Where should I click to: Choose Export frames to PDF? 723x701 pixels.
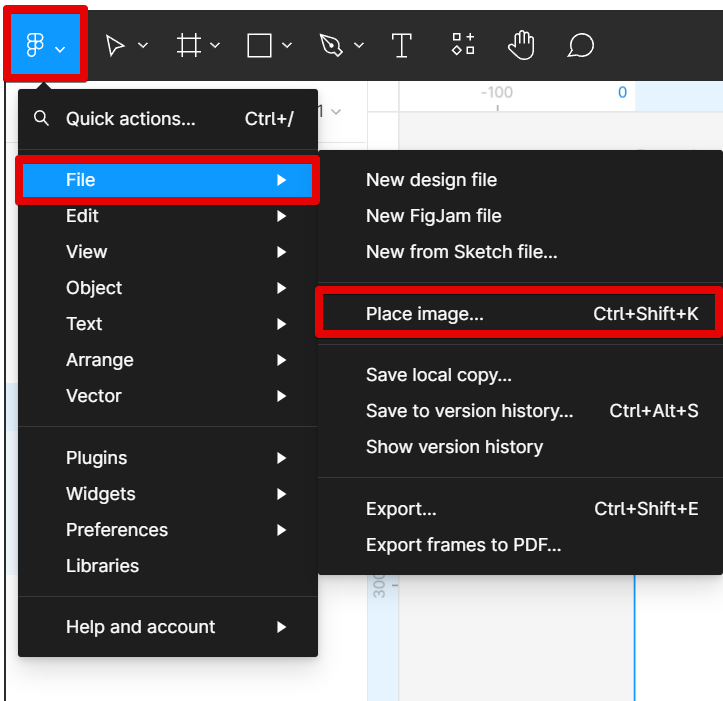(x=463, y=545)
